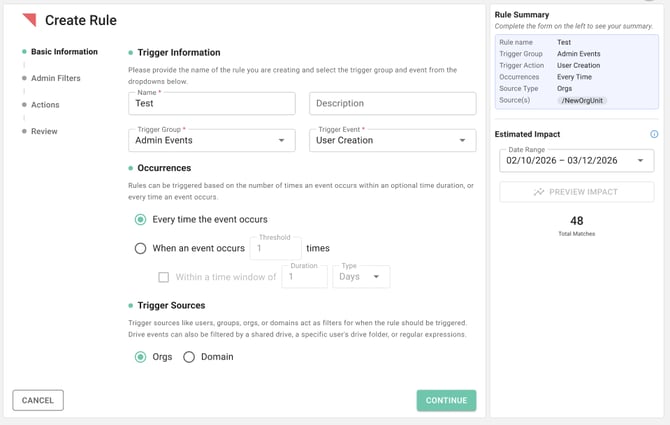This screenshot has width=670, height=425.
Task: Click the Occurrences section heading
Action: point(164,168)
